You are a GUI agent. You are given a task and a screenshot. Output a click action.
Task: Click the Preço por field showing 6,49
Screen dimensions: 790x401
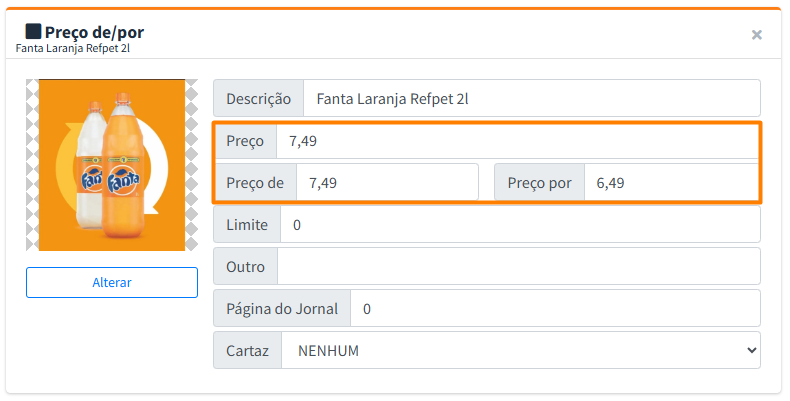click(x=670, y=183)
